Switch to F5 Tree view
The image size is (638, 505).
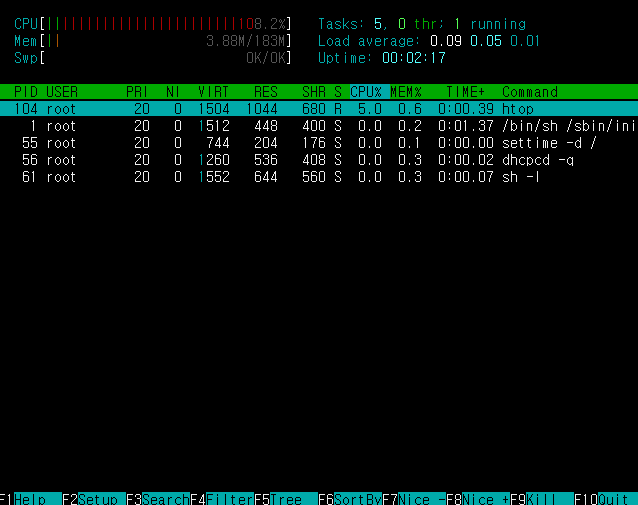[286, 499]
